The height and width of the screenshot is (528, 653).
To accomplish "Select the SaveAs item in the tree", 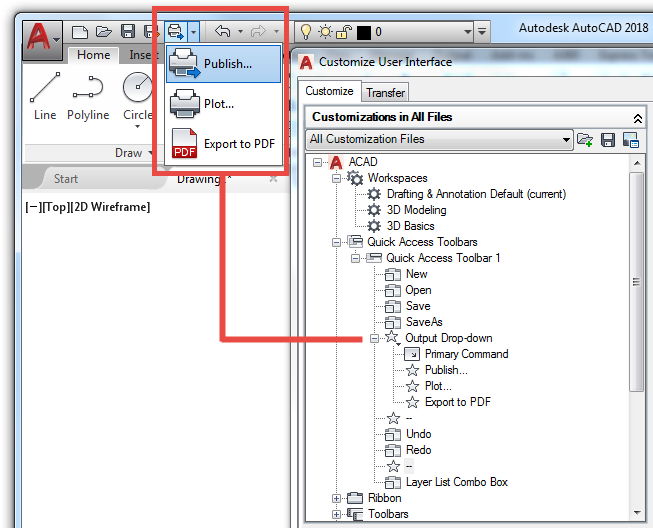I will pos(424,322).
